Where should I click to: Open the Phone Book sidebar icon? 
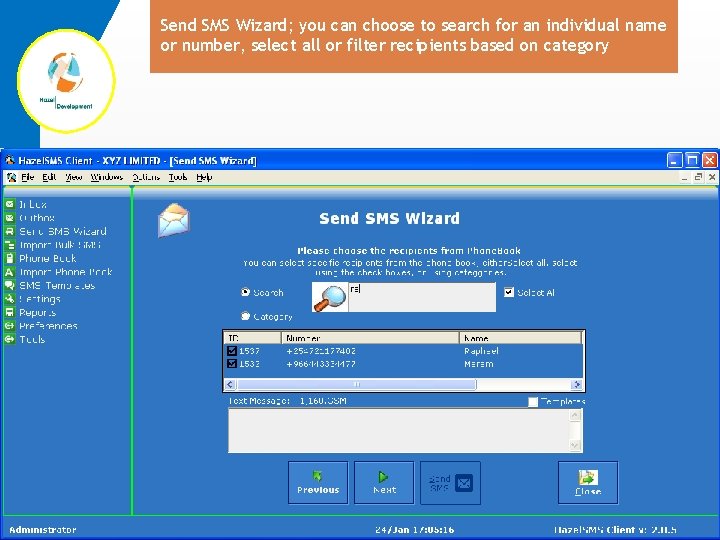10,258
